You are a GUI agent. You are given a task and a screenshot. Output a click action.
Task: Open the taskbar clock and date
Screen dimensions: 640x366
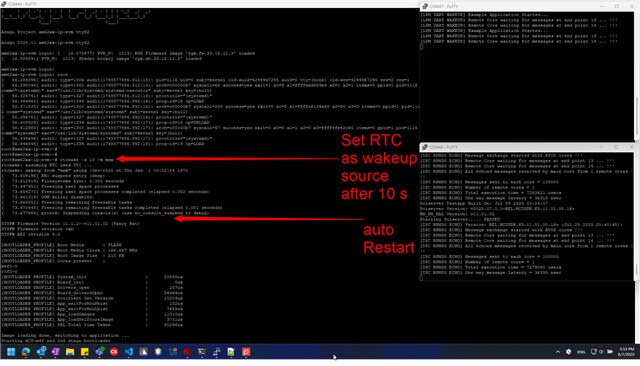click(x=627, y=352)
